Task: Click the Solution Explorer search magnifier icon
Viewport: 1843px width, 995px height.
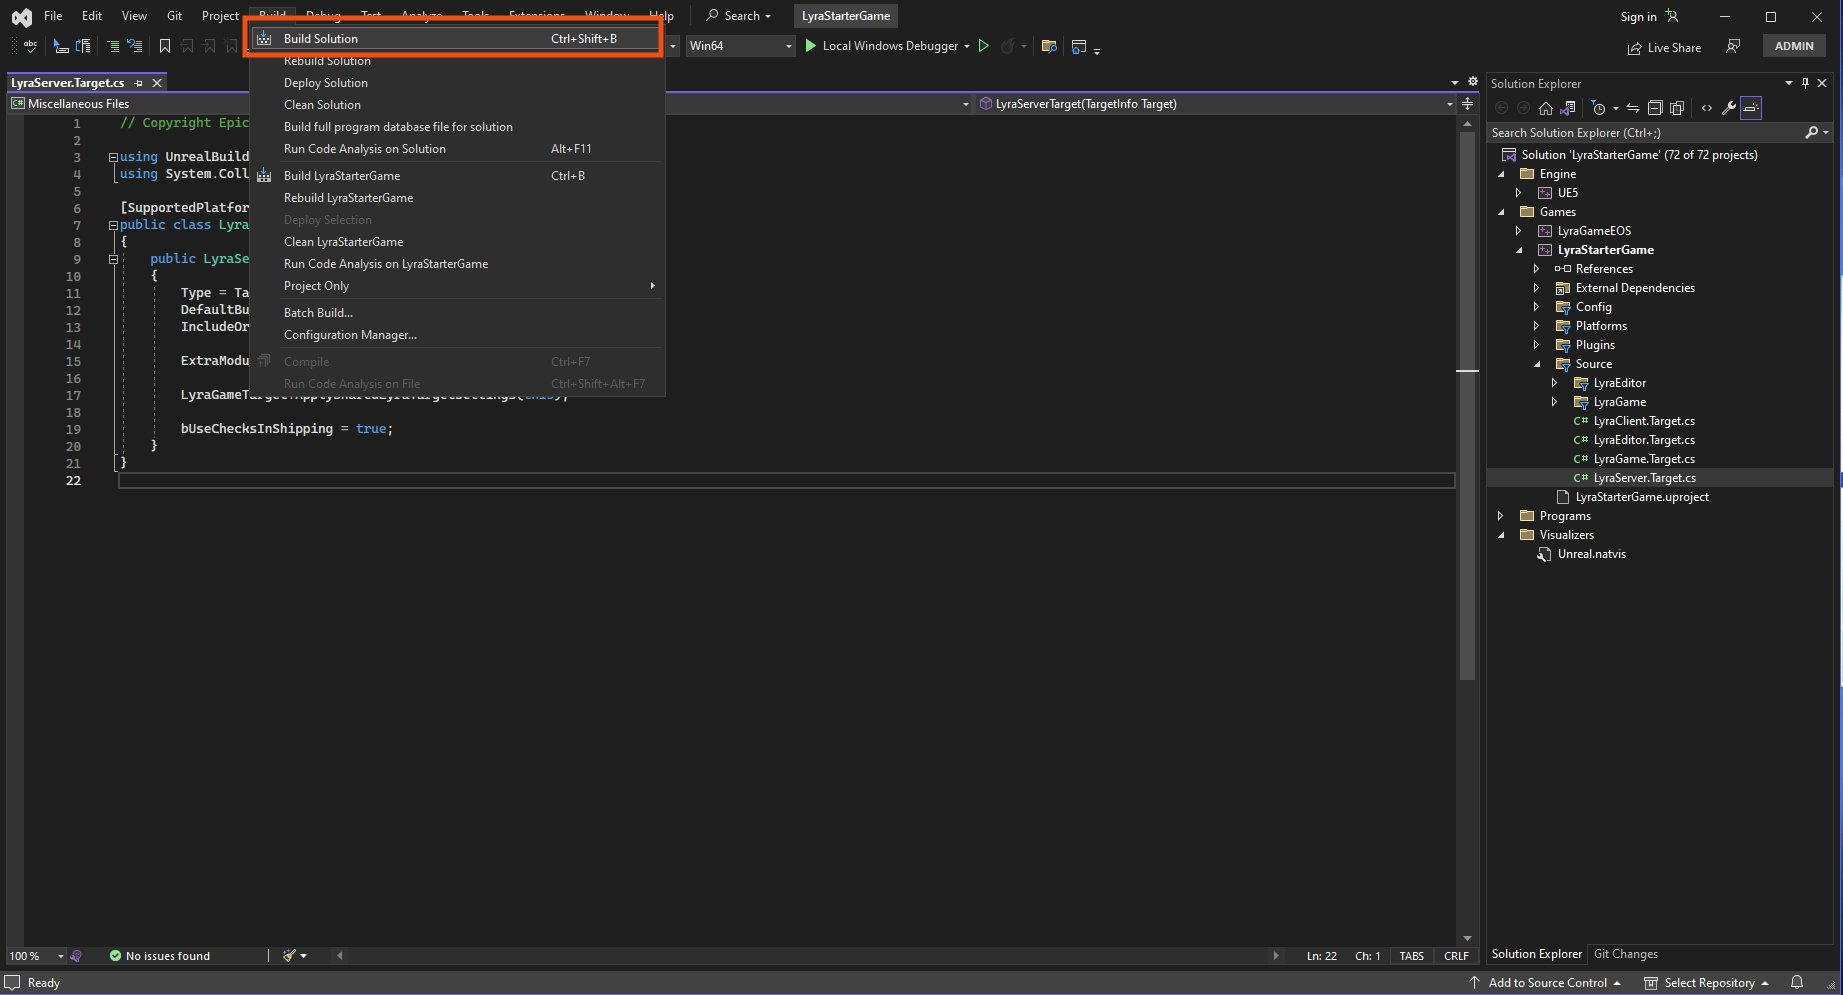Action: click(x=1812, y=132)
